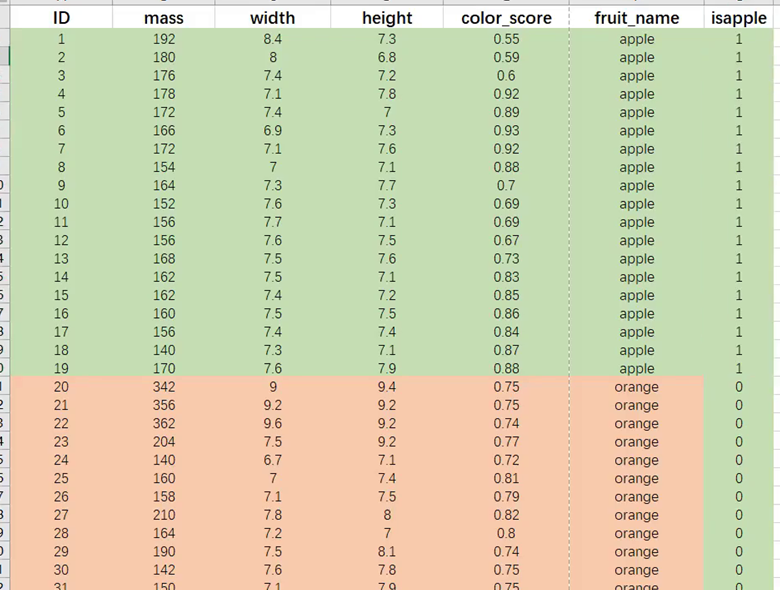780x590 pixels.
Task: Click color_score 0.83 in ID 14 row
Action: [x=506, y=277]
